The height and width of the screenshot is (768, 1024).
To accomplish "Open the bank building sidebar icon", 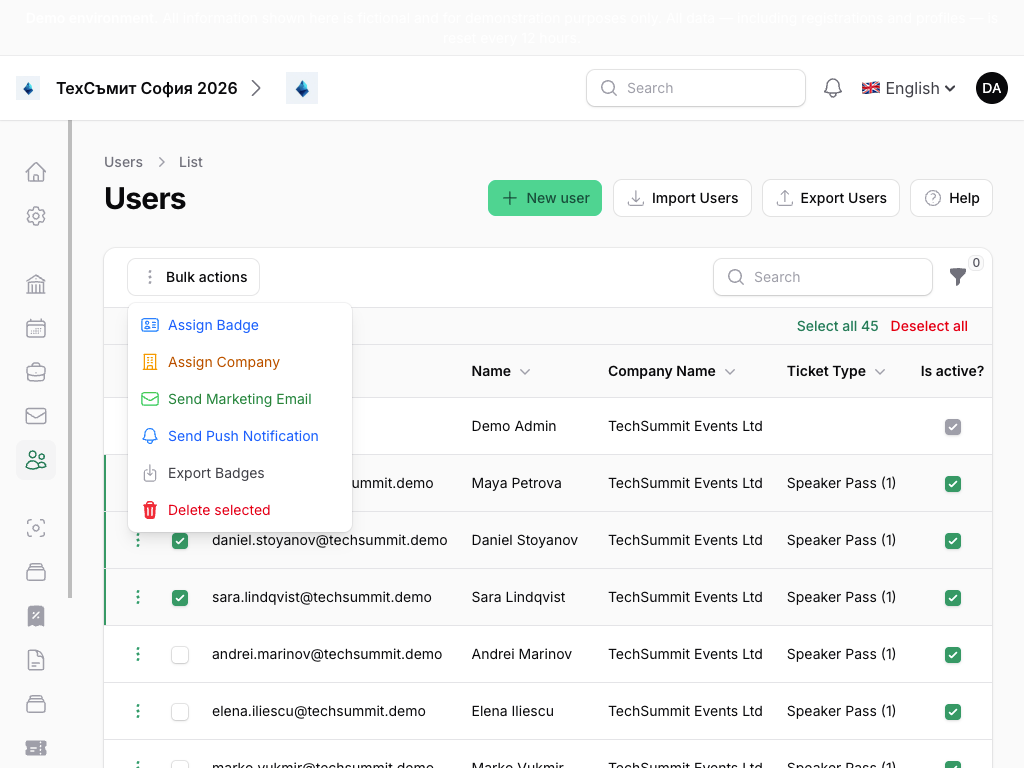I will pos(36,285).
